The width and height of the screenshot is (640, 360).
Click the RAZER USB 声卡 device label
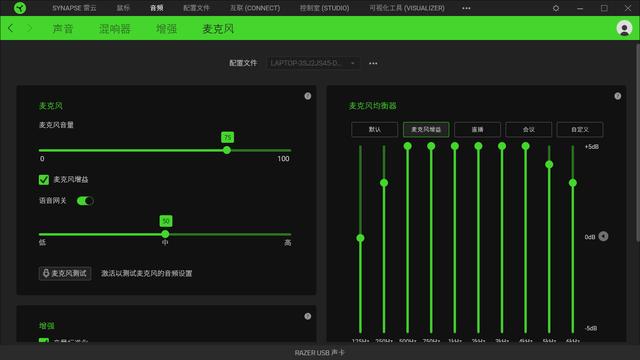click(320, 353)
